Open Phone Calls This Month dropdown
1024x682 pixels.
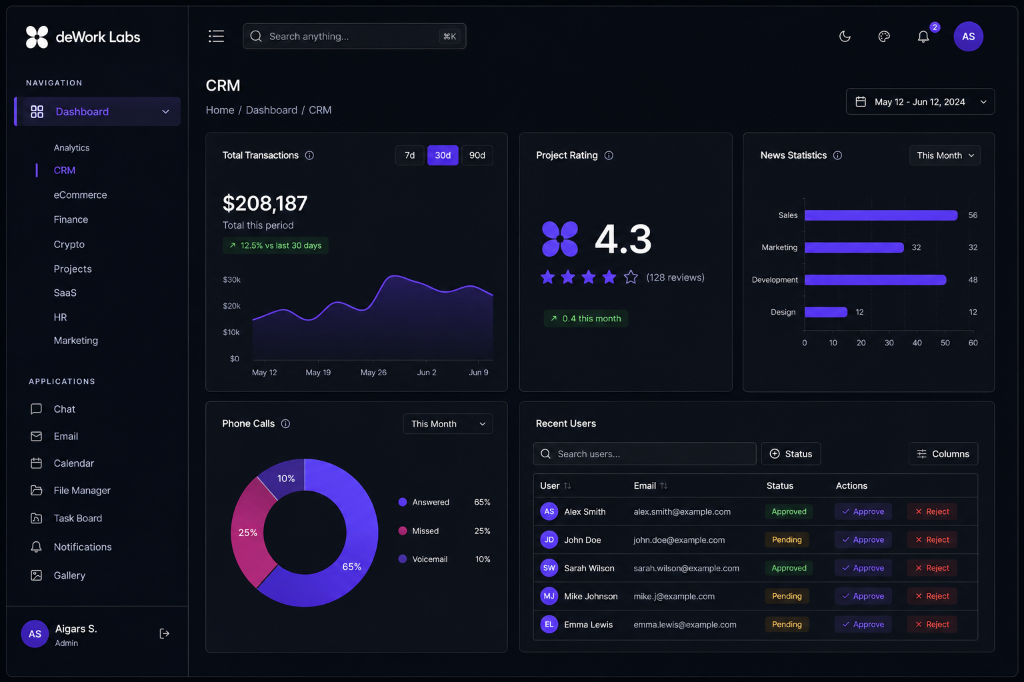tap(448, 424)
